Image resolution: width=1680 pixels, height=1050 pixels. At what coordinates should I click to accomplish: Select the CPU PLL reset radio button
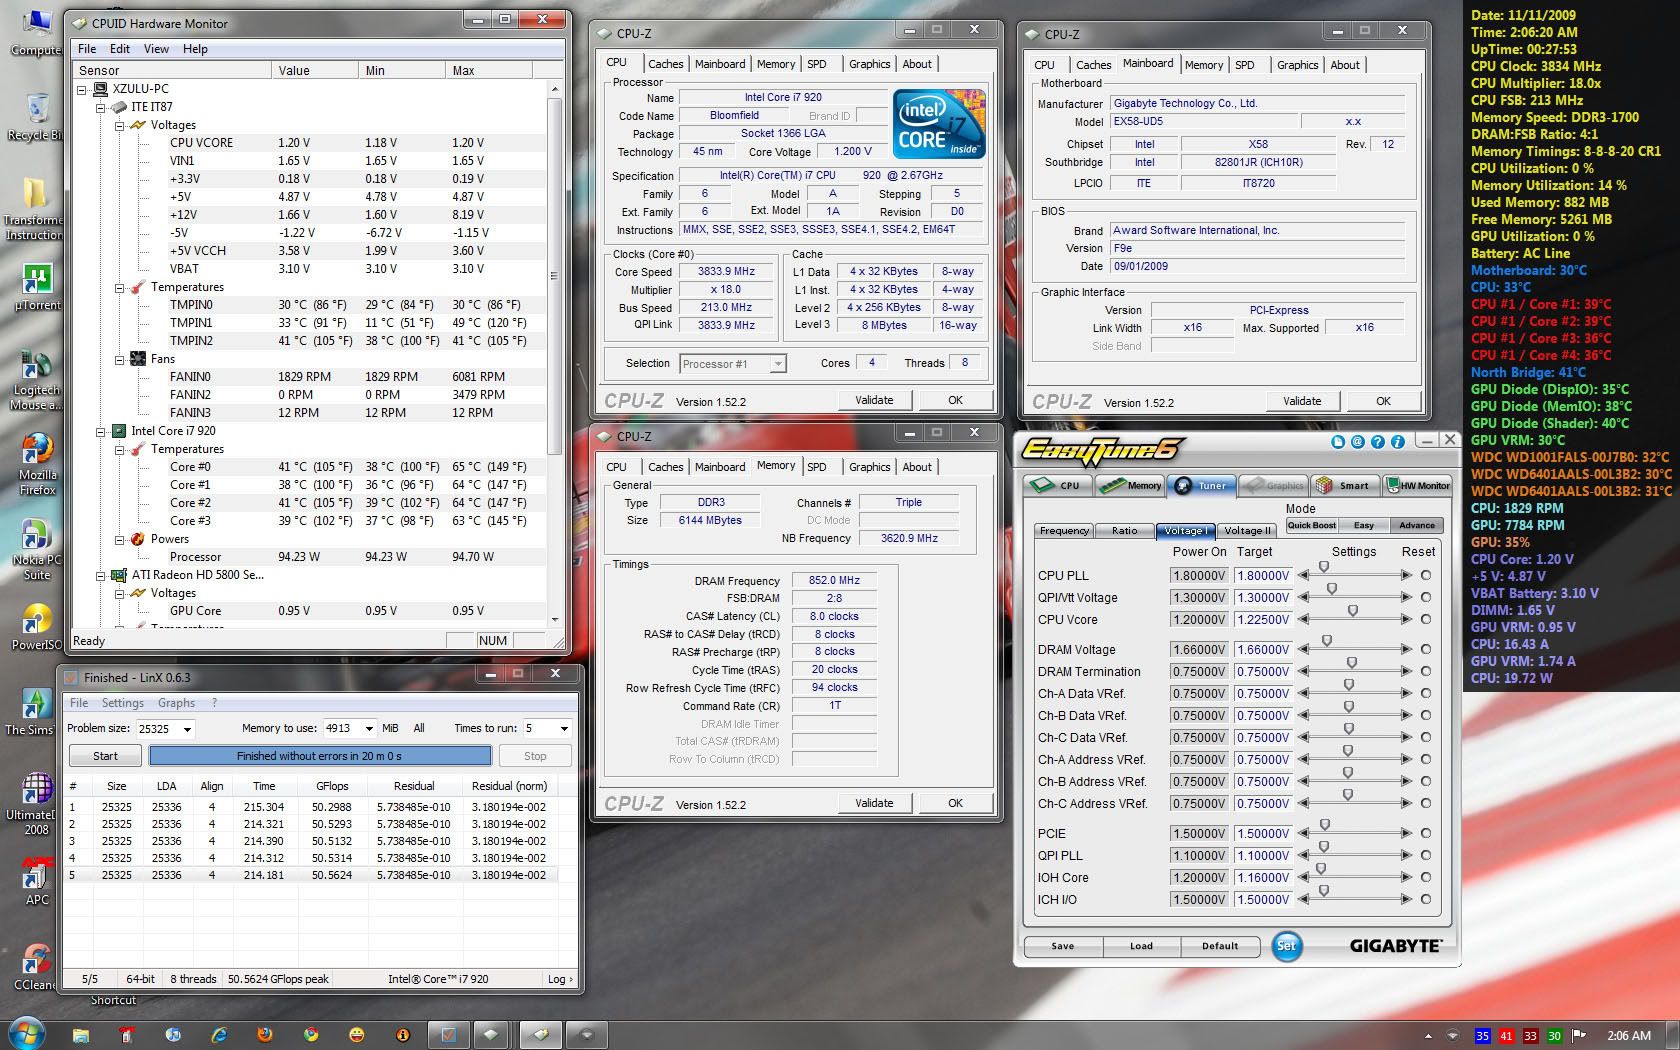pyautogui.click(x=1425, y=575)
